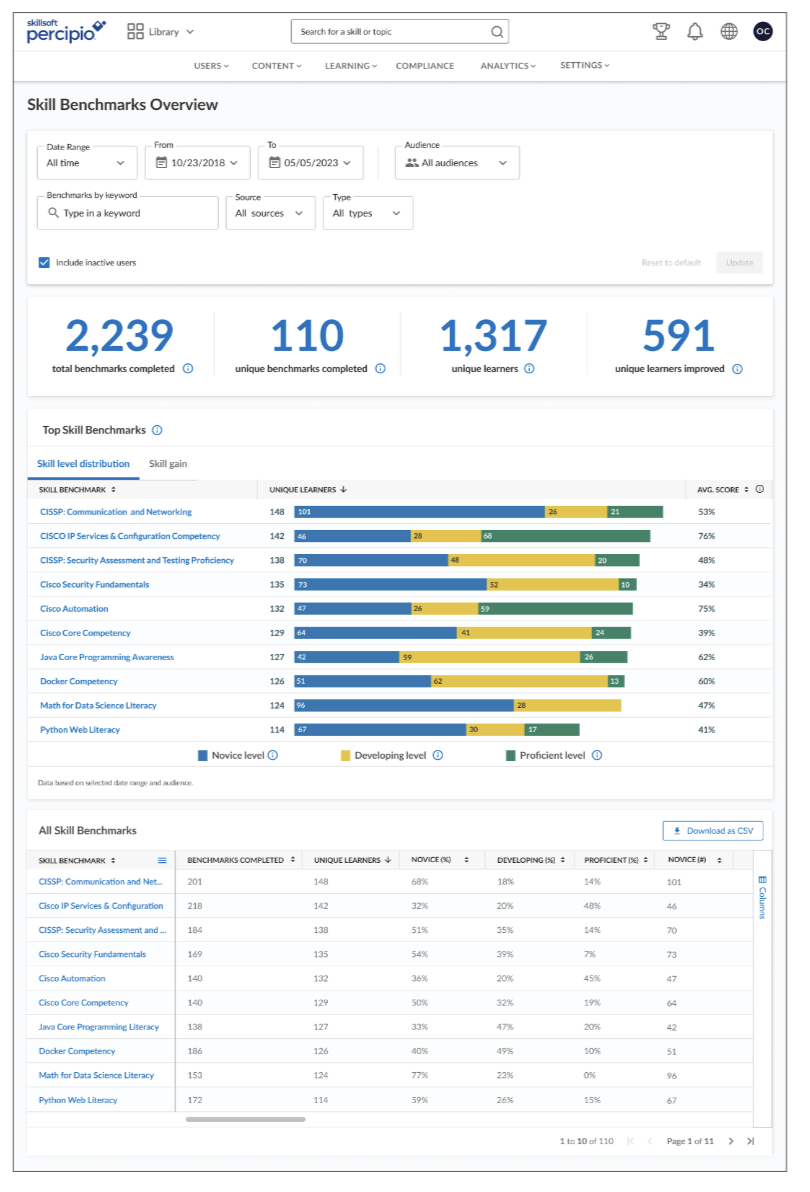The width and height of the screenshot is (810, 1192).
Task: Open Date Range All time dropdown
Action: click(87, 163)
